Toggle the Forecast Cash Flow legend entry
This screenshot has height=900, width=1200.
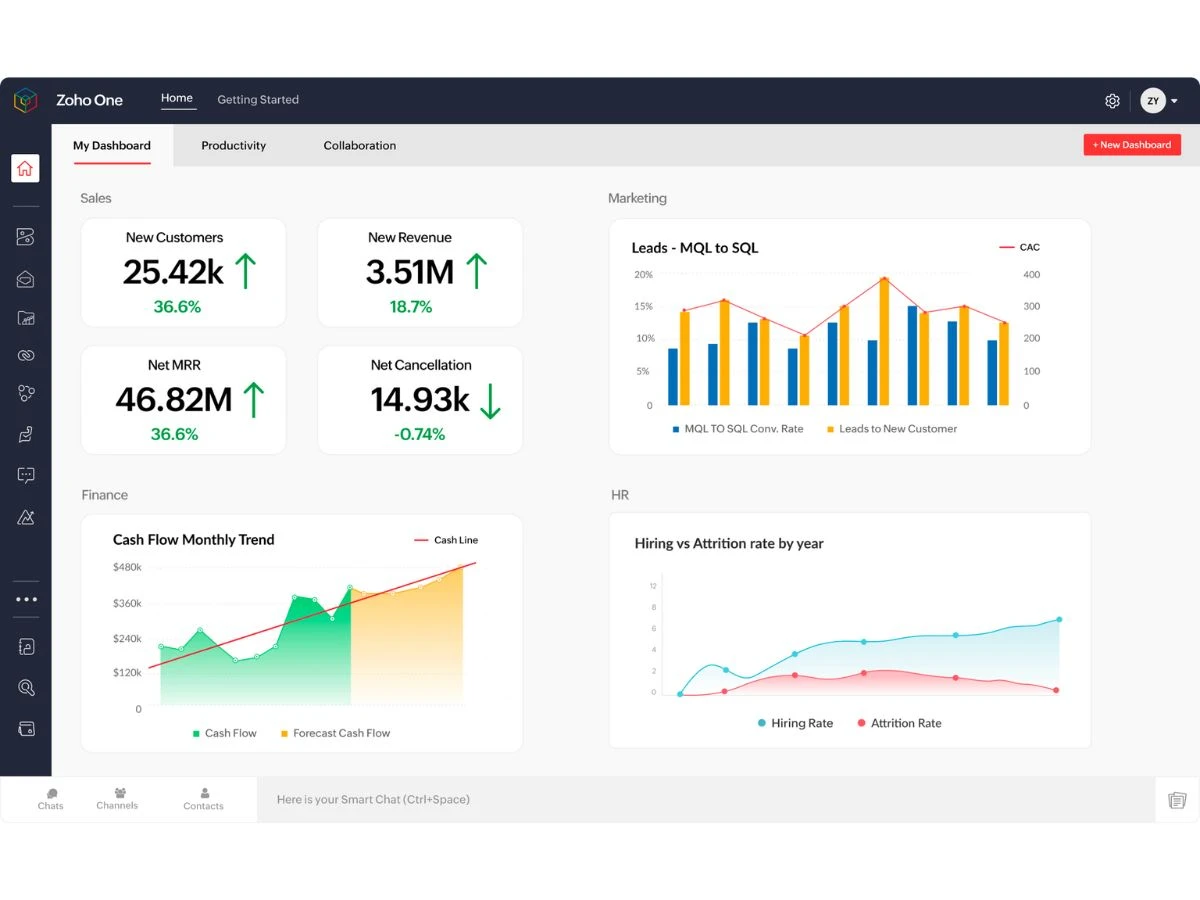(x=335, y=733)
